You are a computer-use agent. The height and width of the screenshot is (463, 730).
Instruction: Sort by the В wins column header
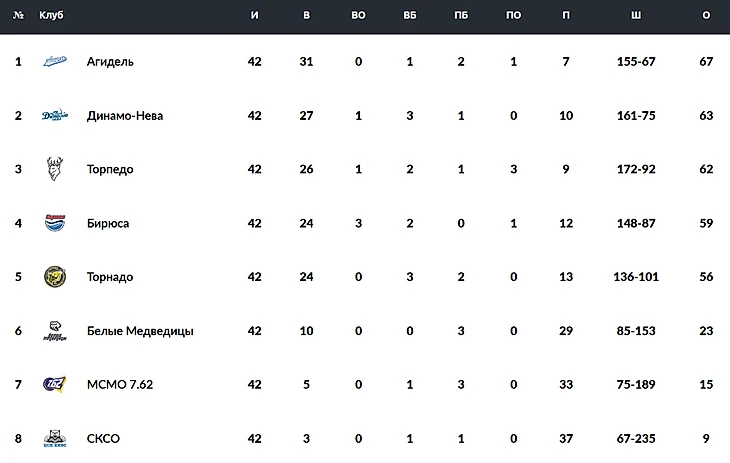click(307, 16)
